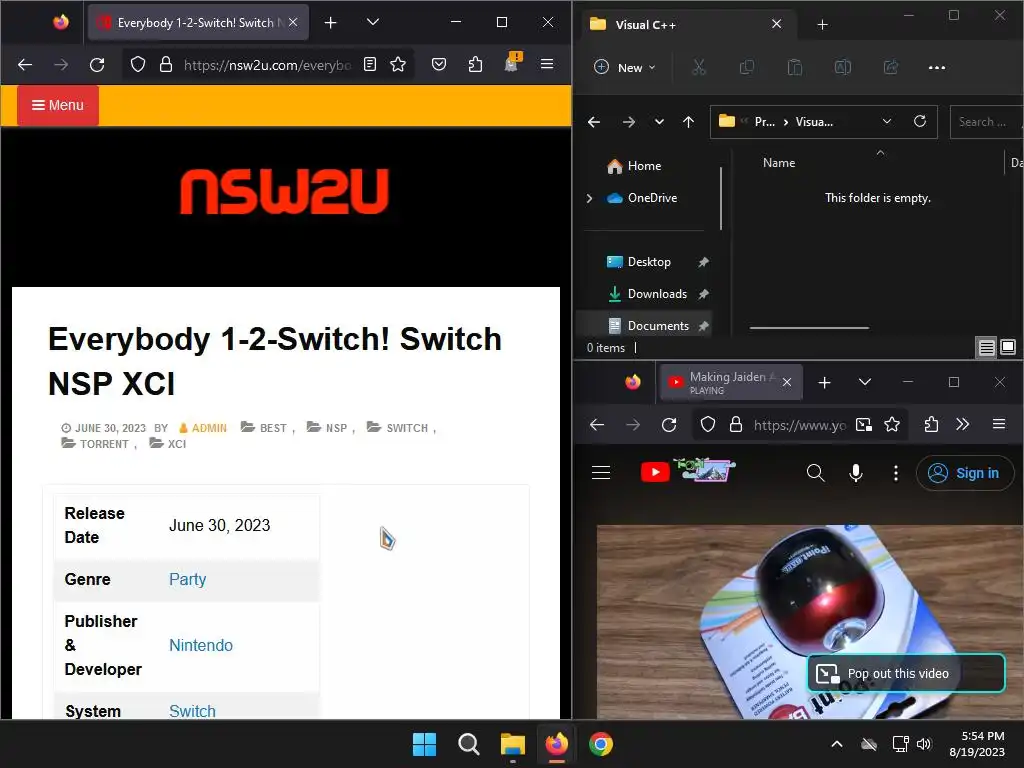Open the See more menu in File Explorer

pyautogui.click(x=936, y=67)
